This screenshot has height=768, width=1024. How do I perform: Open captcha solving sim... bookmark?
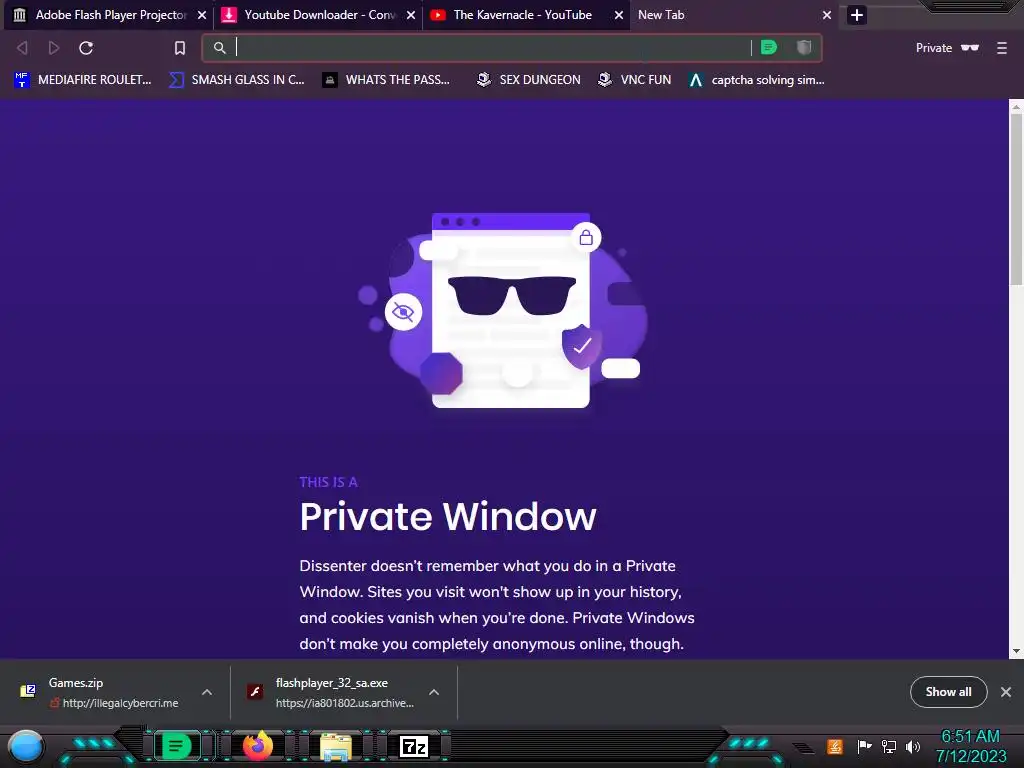pyautogui.click(x=757, y=80)
